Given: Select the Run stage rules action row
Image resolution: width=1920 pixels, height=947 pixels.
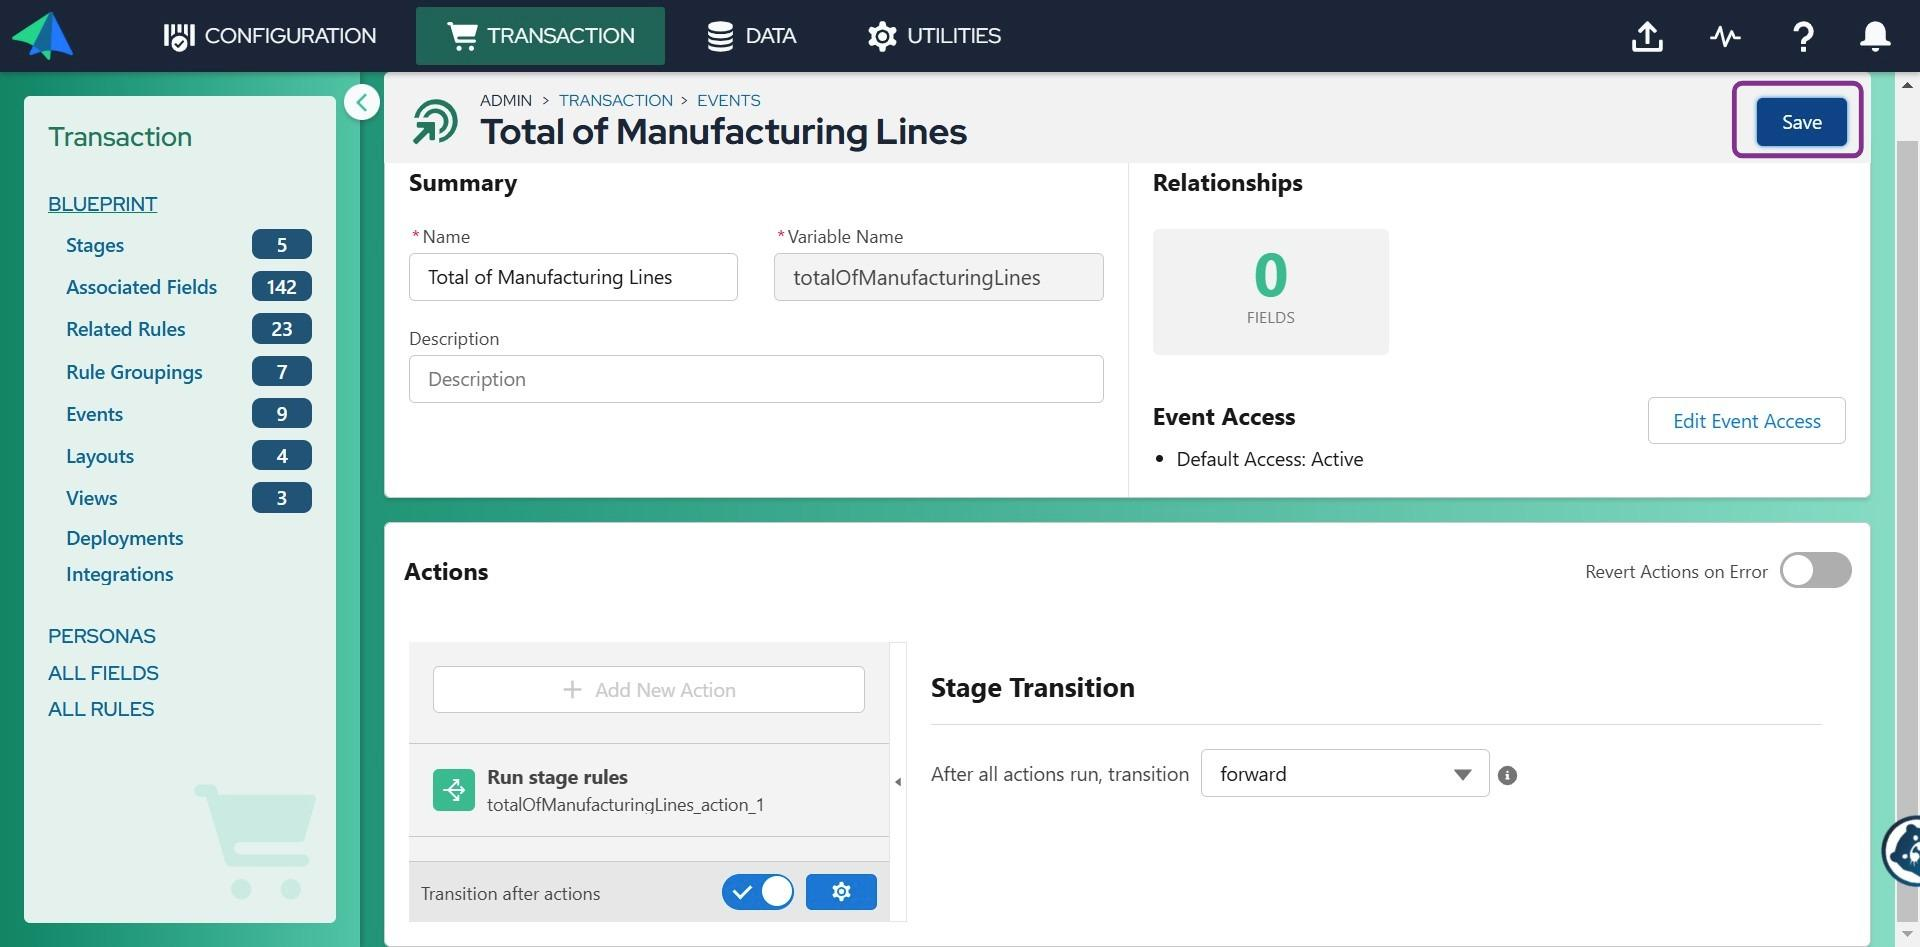Looking at the screenshot, I should click(649, 790).
